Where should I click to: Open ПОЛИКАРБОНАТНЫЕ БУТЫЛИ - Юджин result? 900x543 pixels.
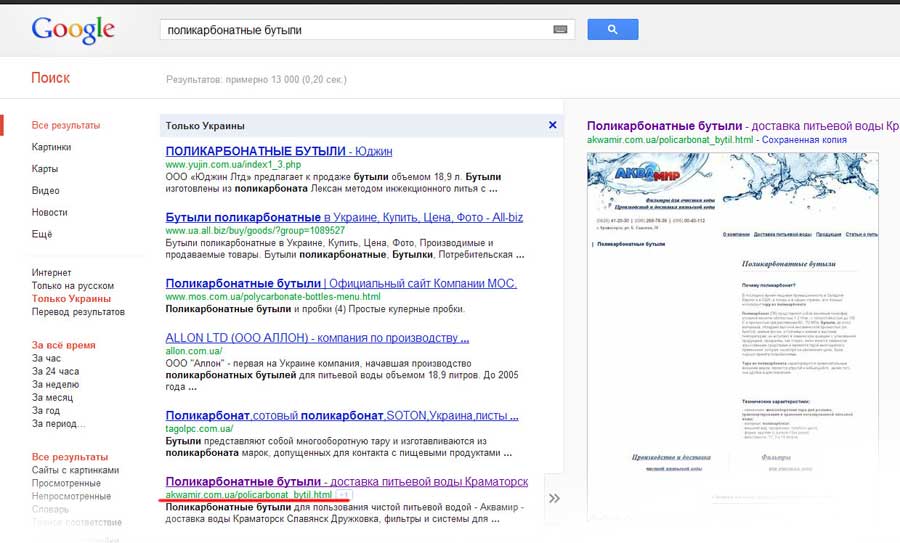click(279, 151)
